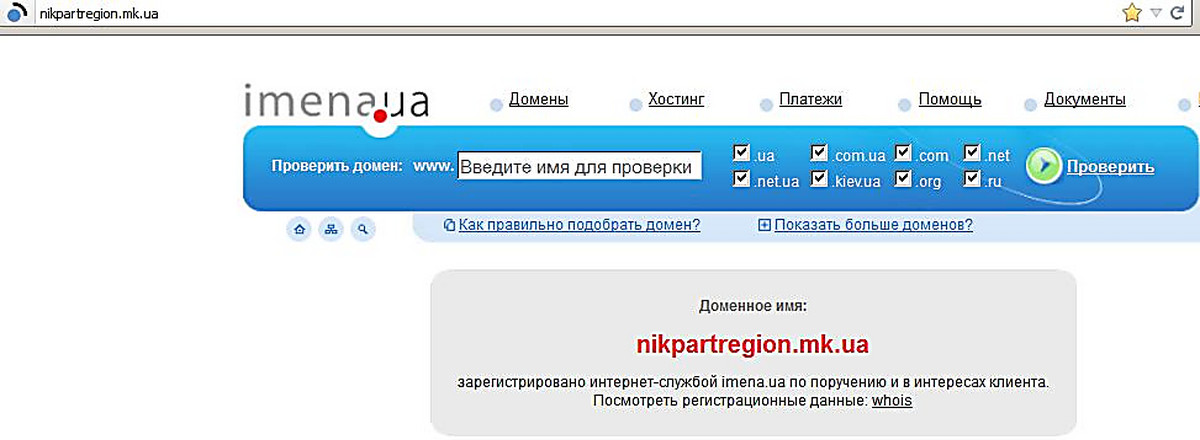The width and height of the screenshot is (1200, 440).
Task: Toggle the .ua checkbox
Action: (742, 153)
